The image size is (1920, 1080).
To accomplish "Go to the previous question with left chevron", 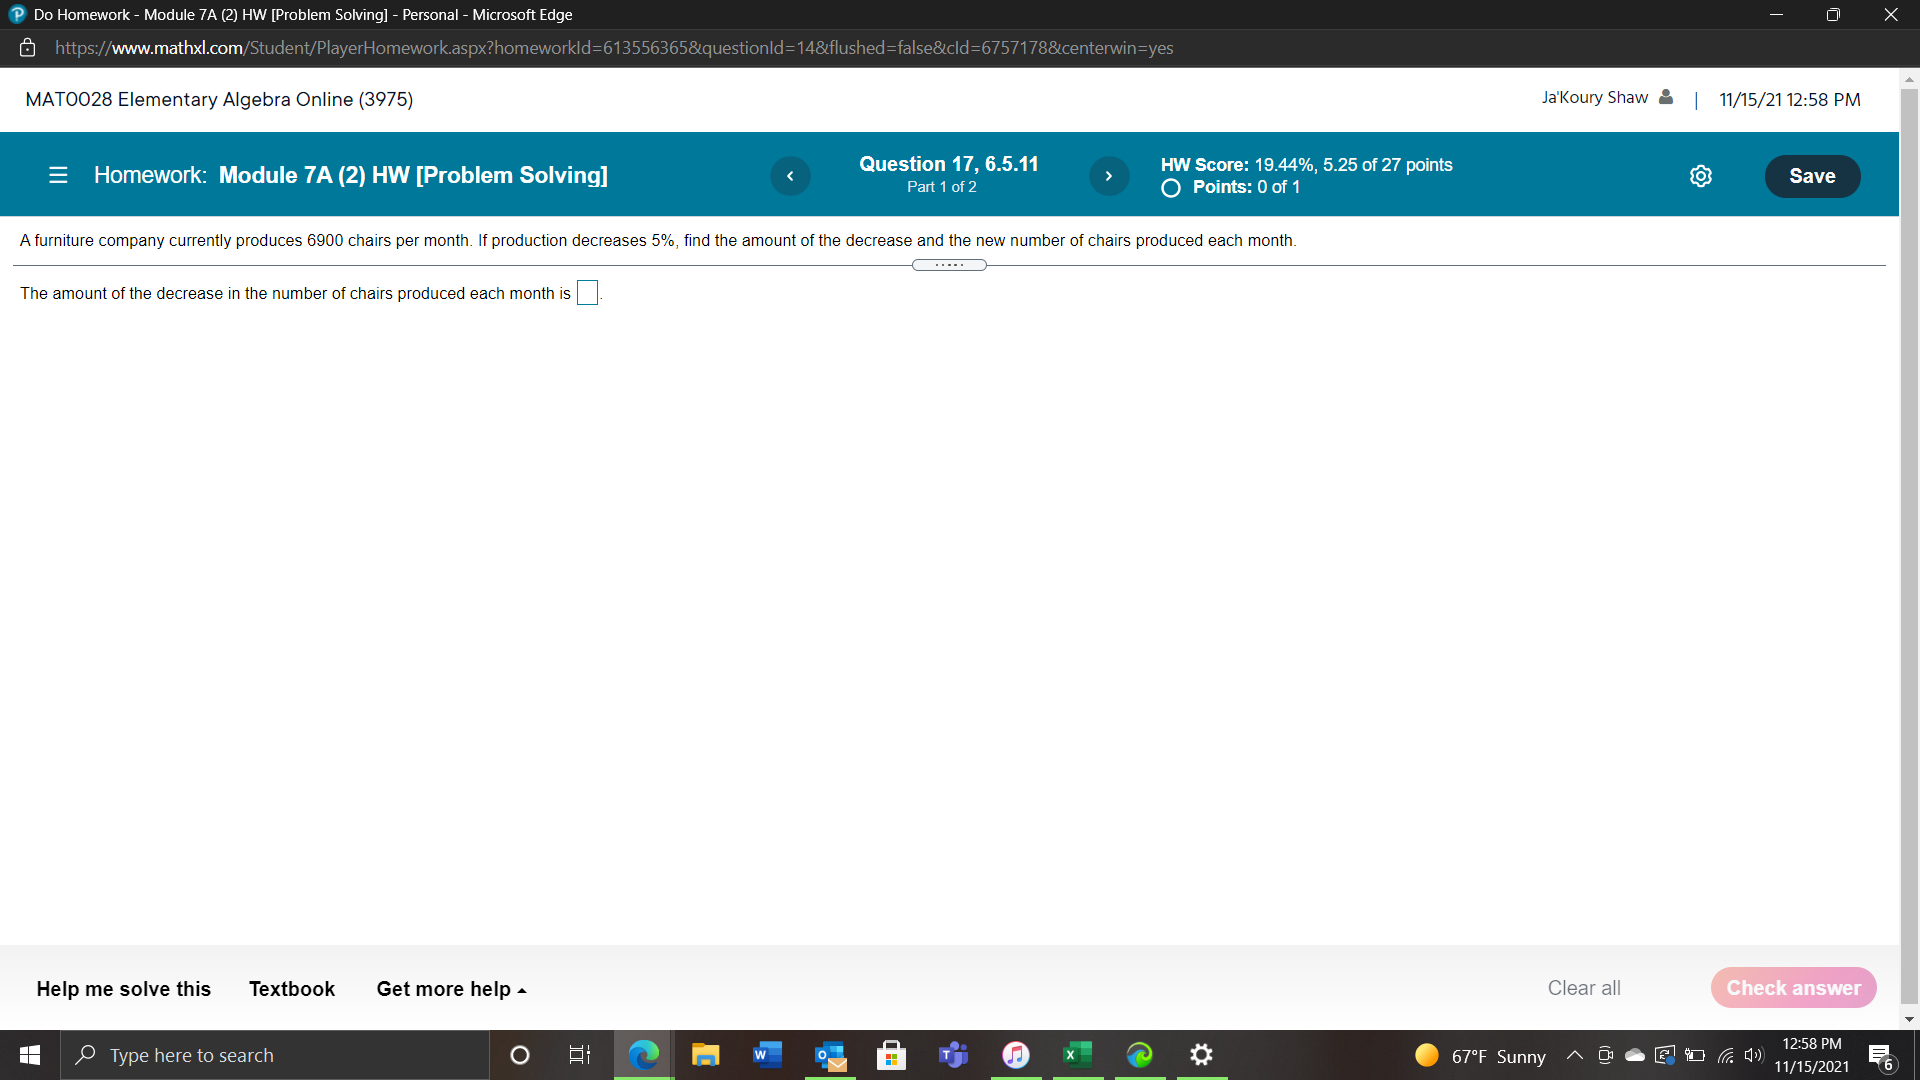I will pos(790,175).
